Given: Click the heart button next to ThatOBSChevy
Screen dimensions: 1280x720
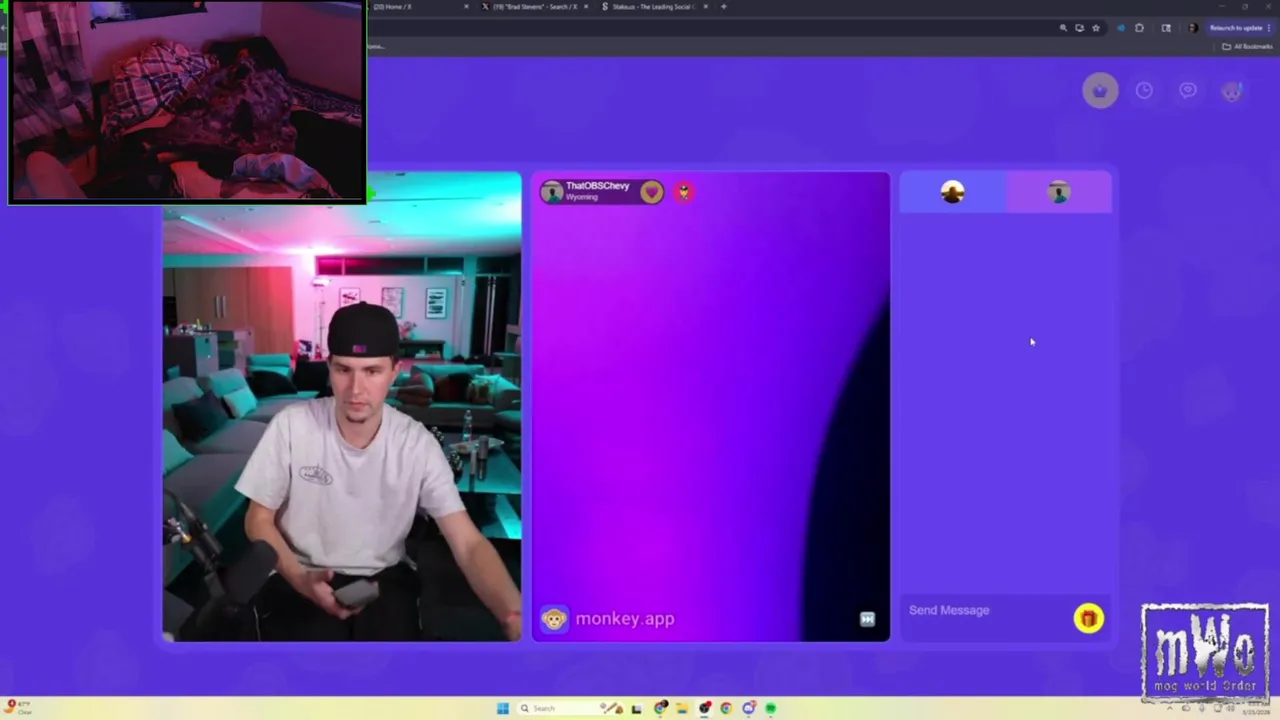Looking at the screenshot, I should 651,191.
